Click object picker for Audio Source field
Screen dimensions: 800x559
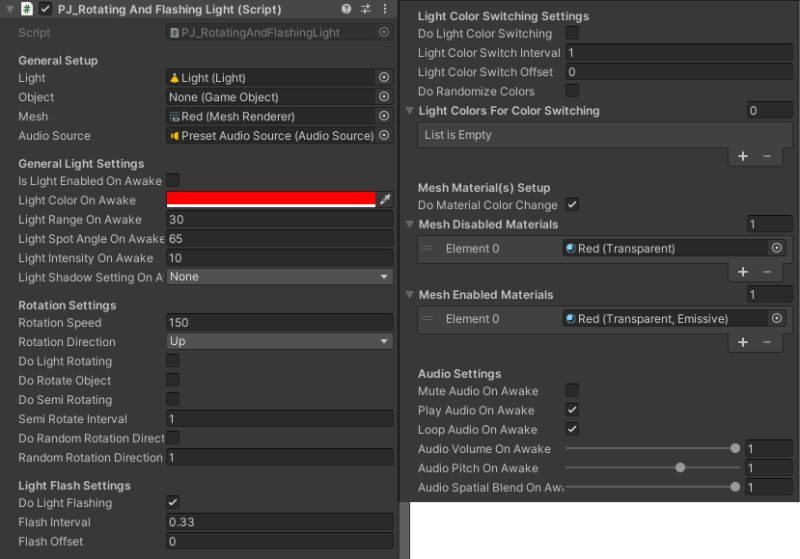pyautogui.click(x=384, y=135)
